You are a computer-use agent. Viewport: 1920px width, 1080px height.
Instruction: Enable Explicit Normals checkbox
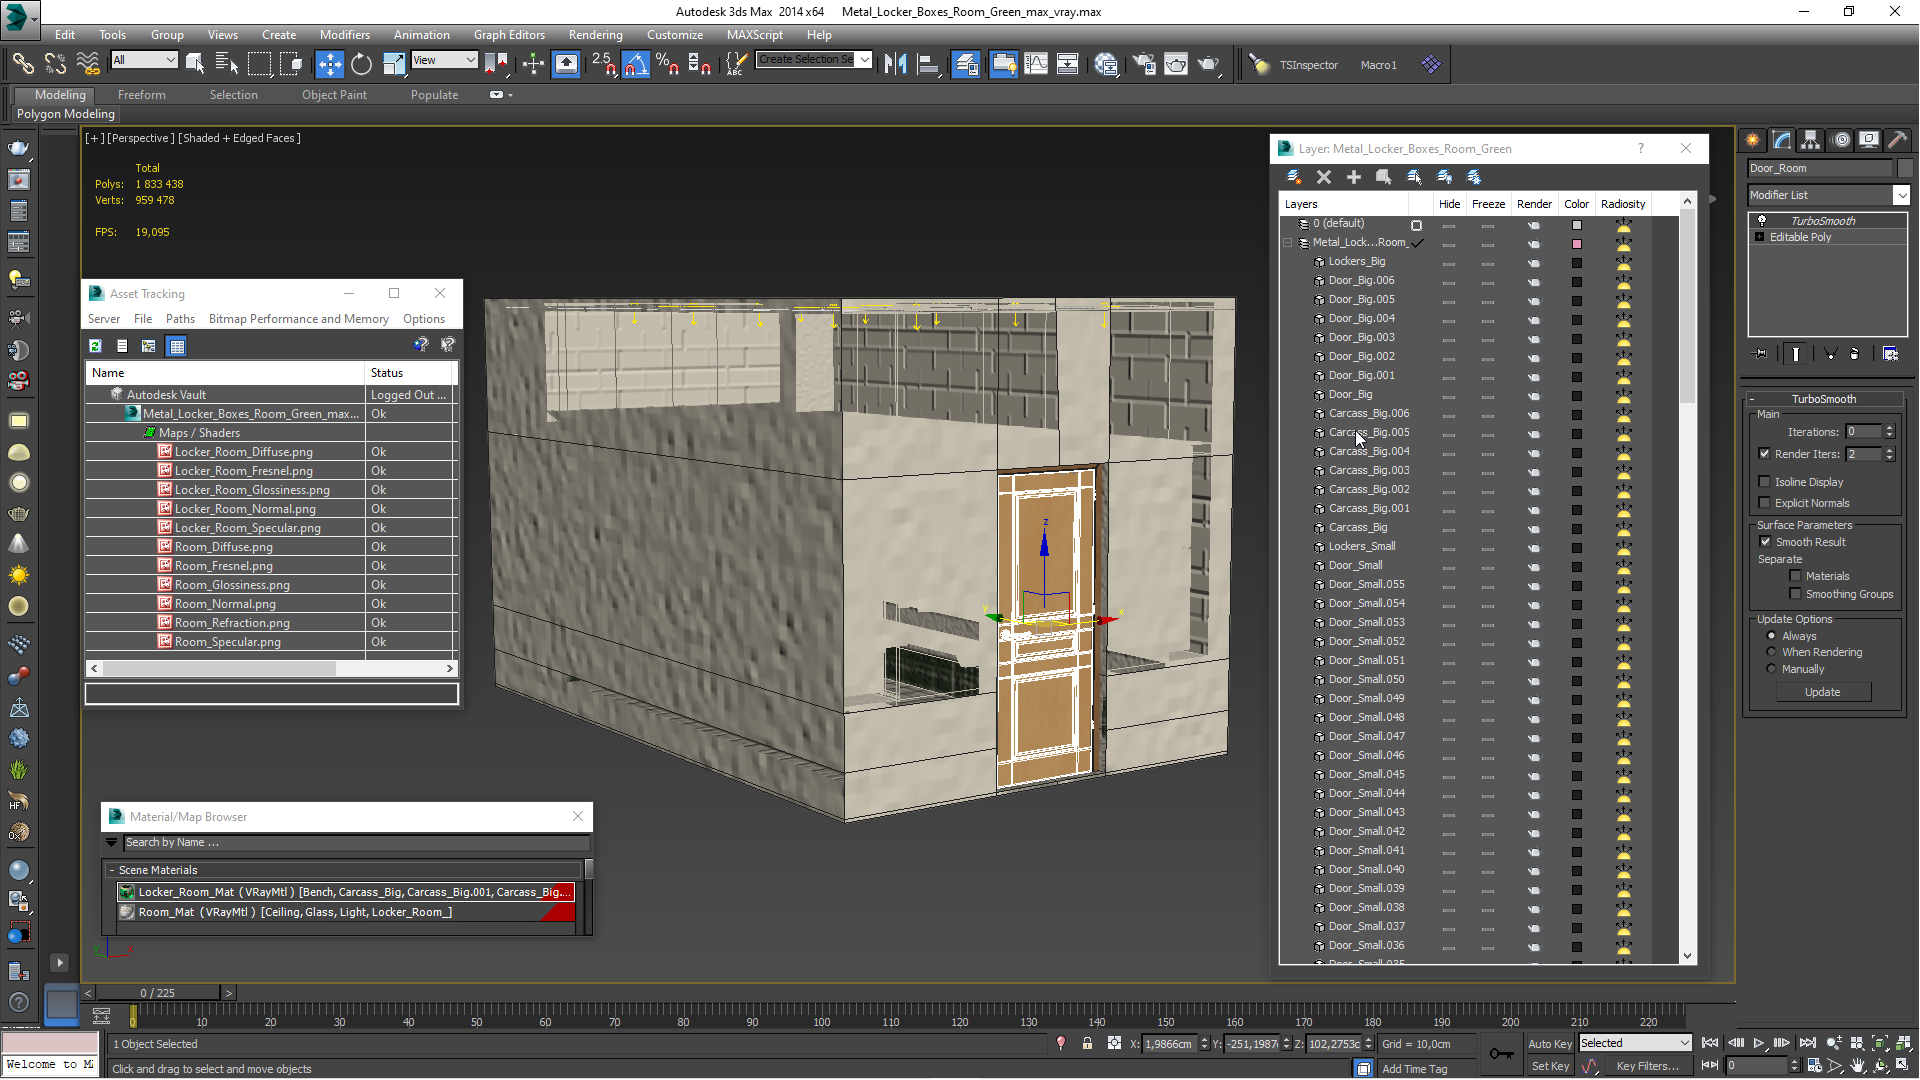tap(1765, 503)
